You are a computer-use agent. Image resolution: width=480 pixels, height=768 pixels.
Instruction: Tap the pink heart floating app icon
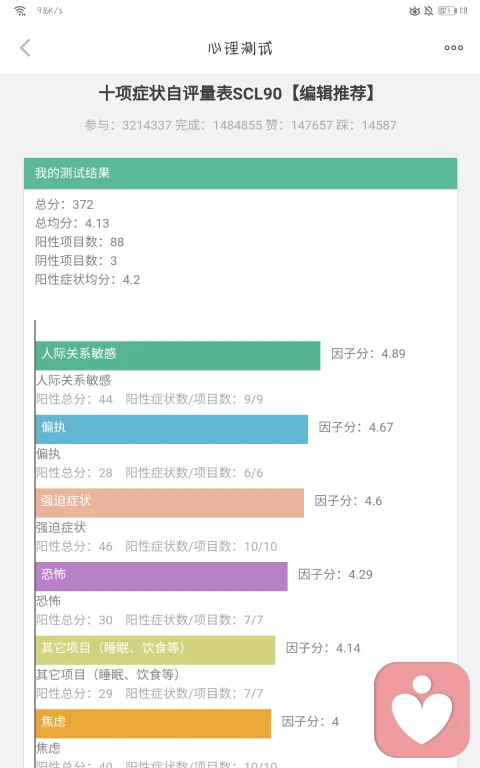(x=422, y=710)
